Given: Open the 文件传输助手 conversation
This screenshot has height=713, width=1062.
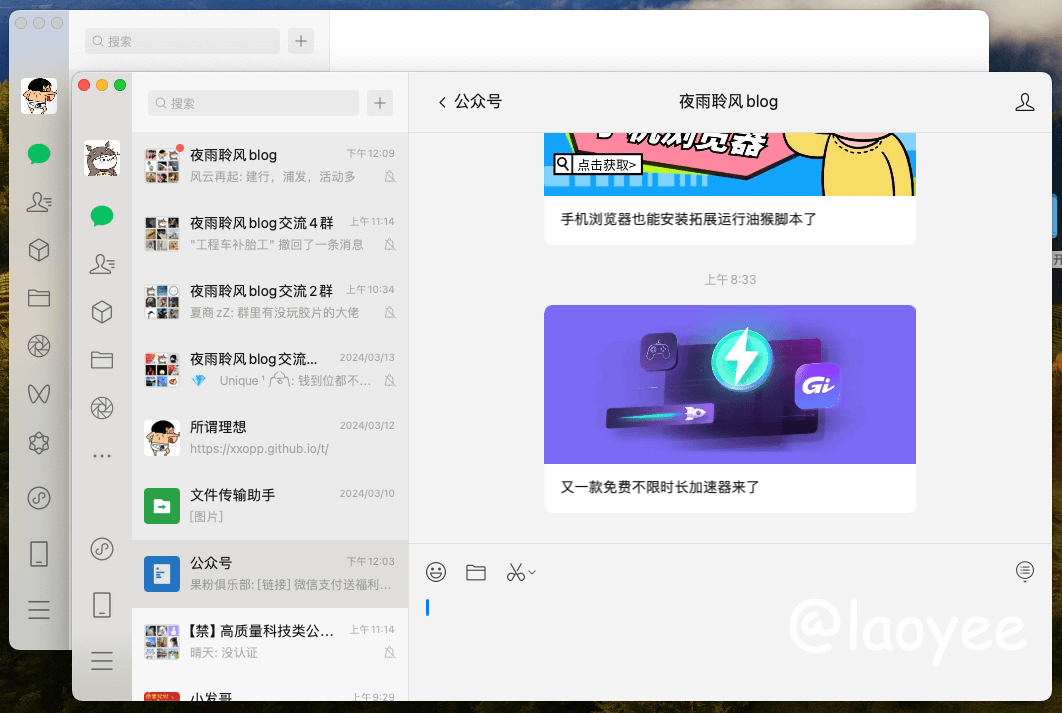Looking at the screenshot, I should (x=270, y=505).
